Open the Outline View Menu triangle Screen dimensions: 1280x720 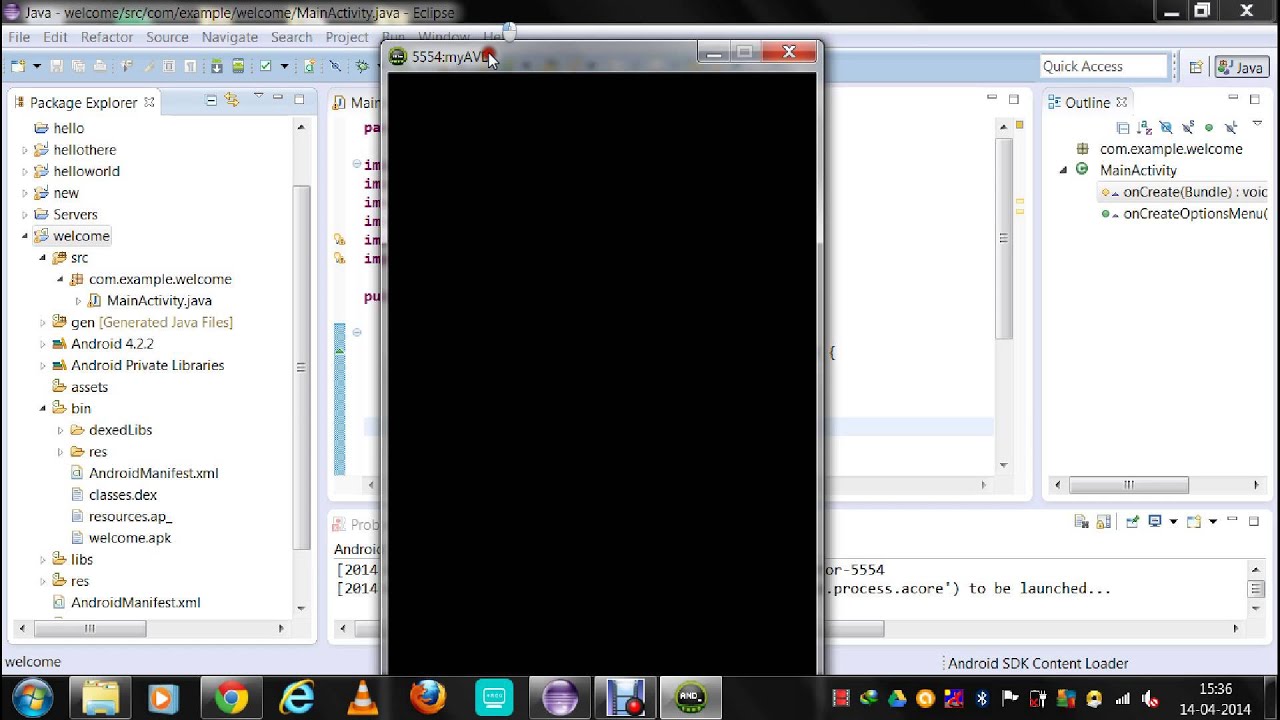[1257, 124]
